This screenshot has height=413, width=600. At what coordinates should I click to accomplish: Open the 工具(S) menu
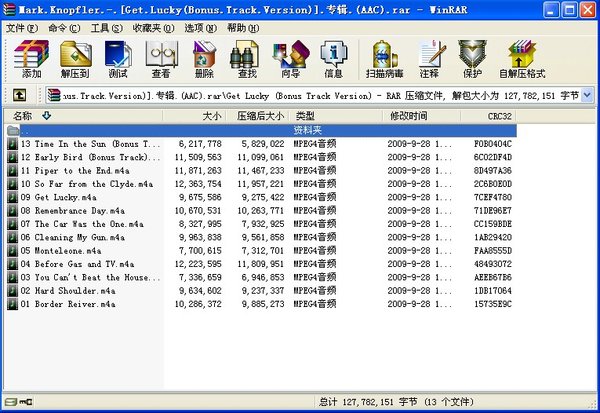point(106,28)
